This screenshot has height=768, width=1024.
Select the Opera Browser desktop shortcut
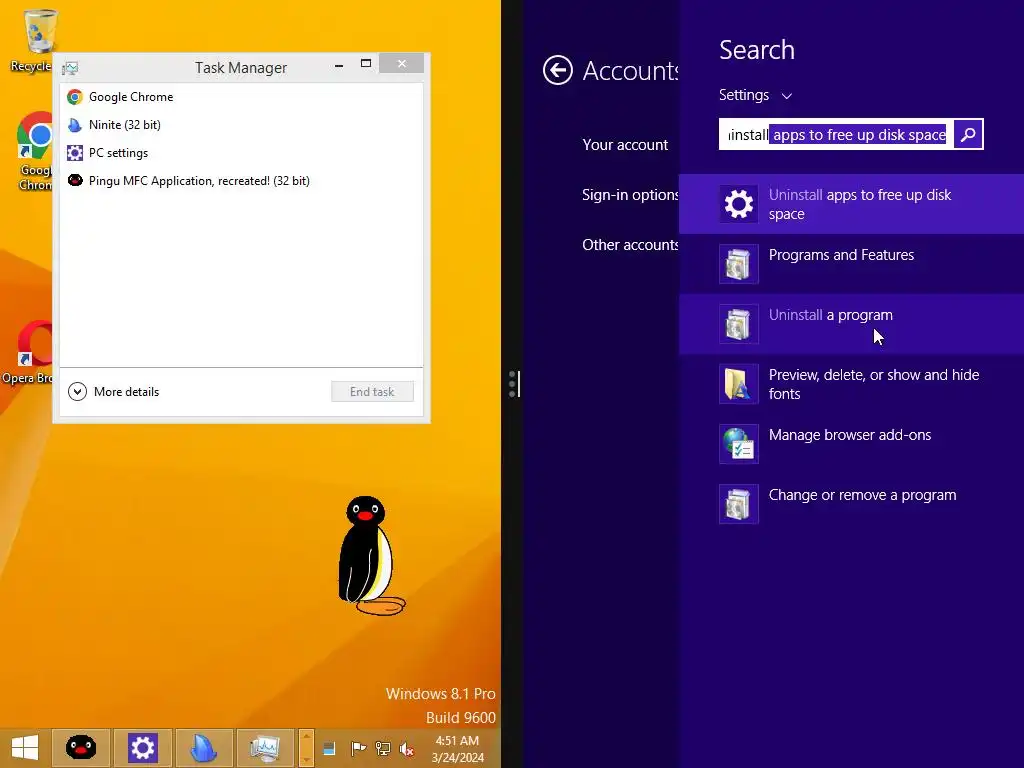coord(29,353)
